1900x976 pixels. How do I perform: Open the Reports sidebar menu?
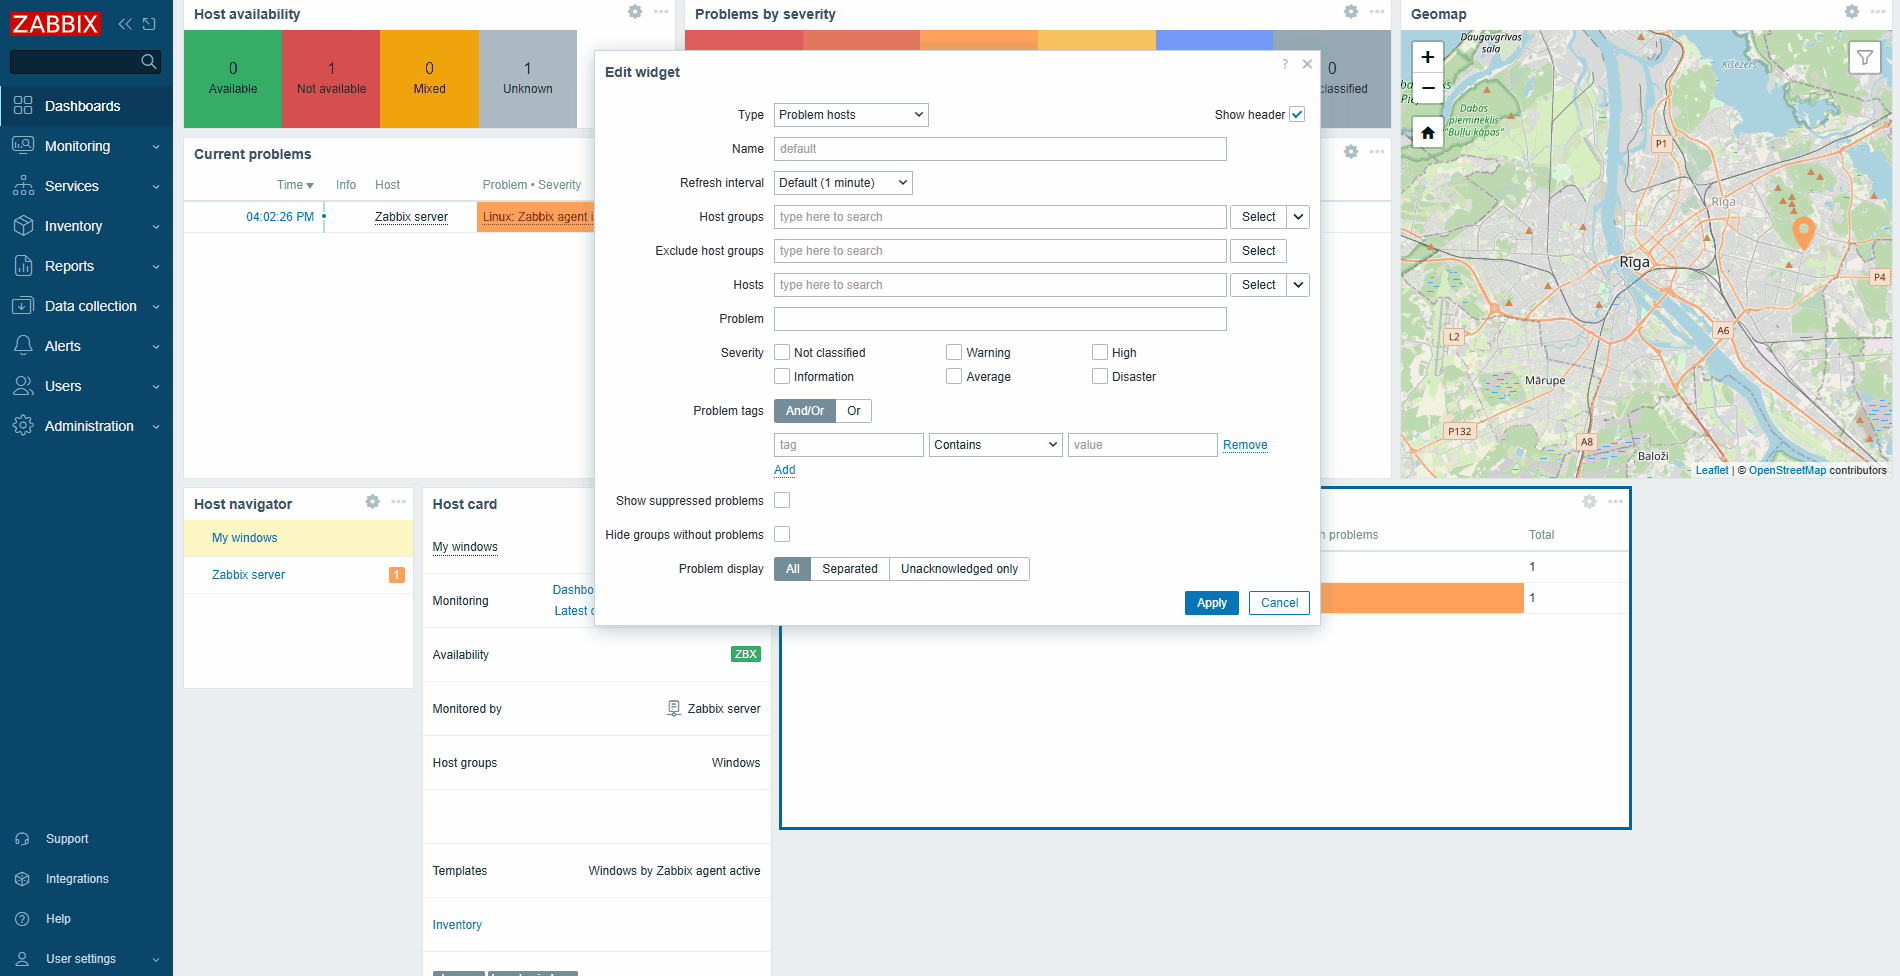[x=86, y=266]
